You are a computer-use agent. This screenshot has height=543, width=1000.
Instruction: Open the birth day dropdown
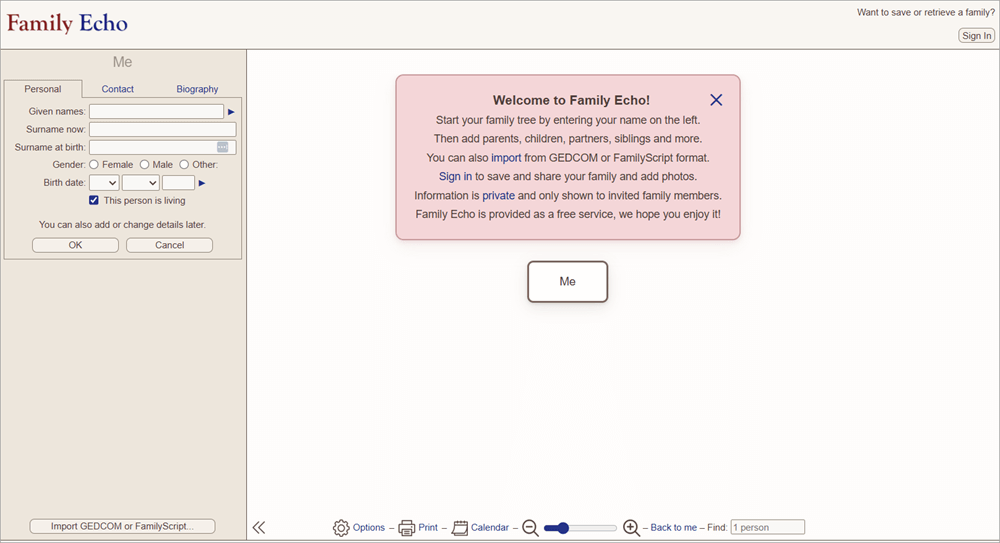click(x=104, y=182)
